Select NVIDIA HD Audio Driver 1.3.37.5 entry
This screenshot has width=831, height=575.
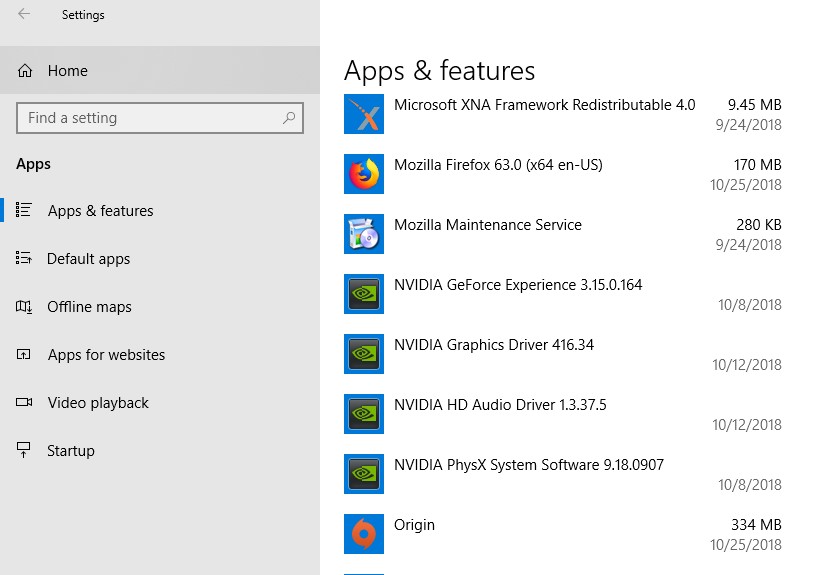tap(500, 405)
